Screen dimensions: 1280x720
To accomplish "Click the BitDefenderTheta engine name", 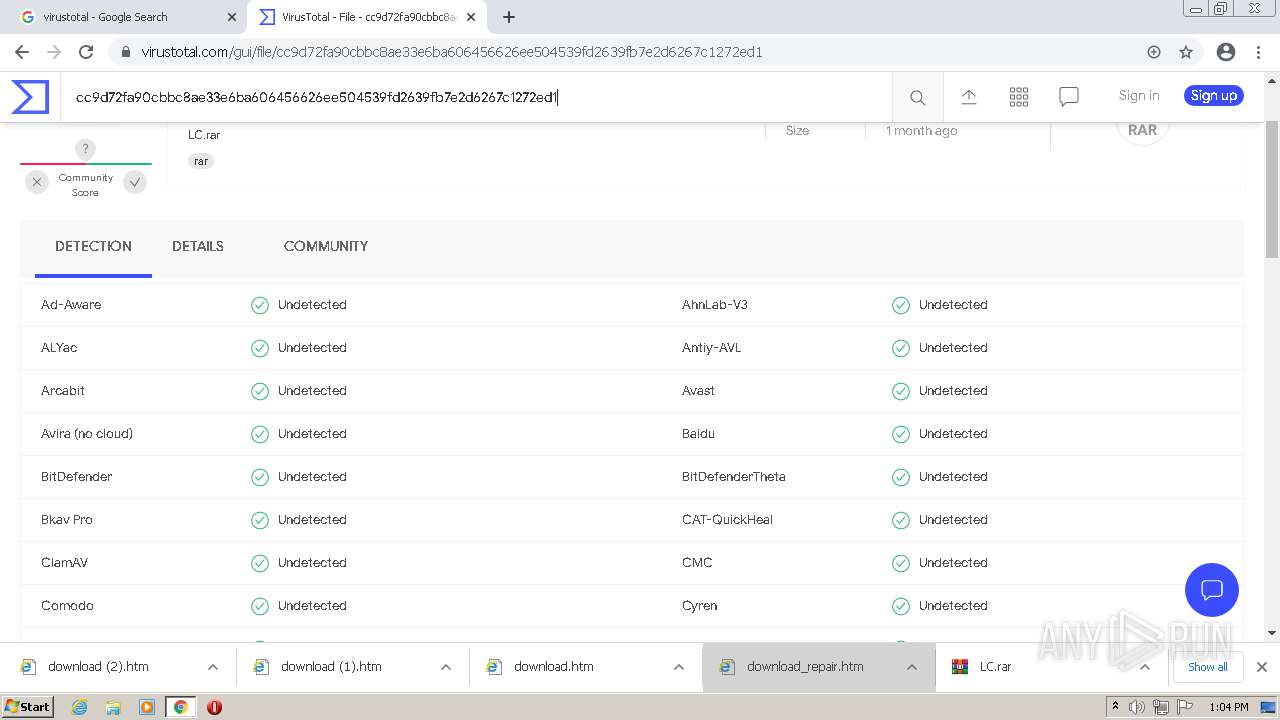I will point(734,477).
